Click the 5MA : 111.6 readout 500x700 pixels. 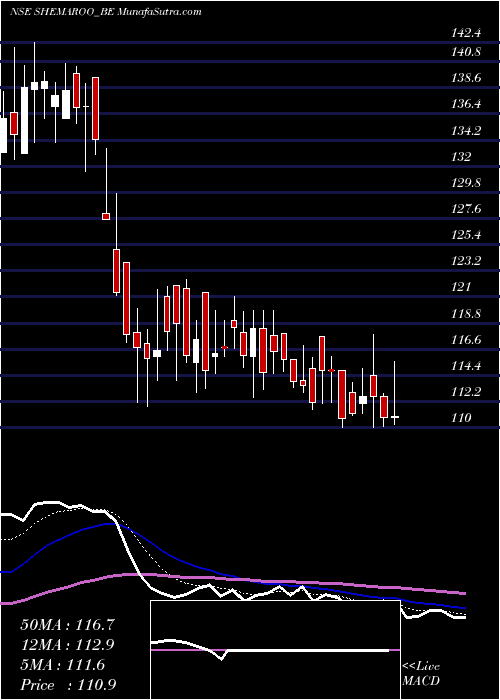pos(63,665)
